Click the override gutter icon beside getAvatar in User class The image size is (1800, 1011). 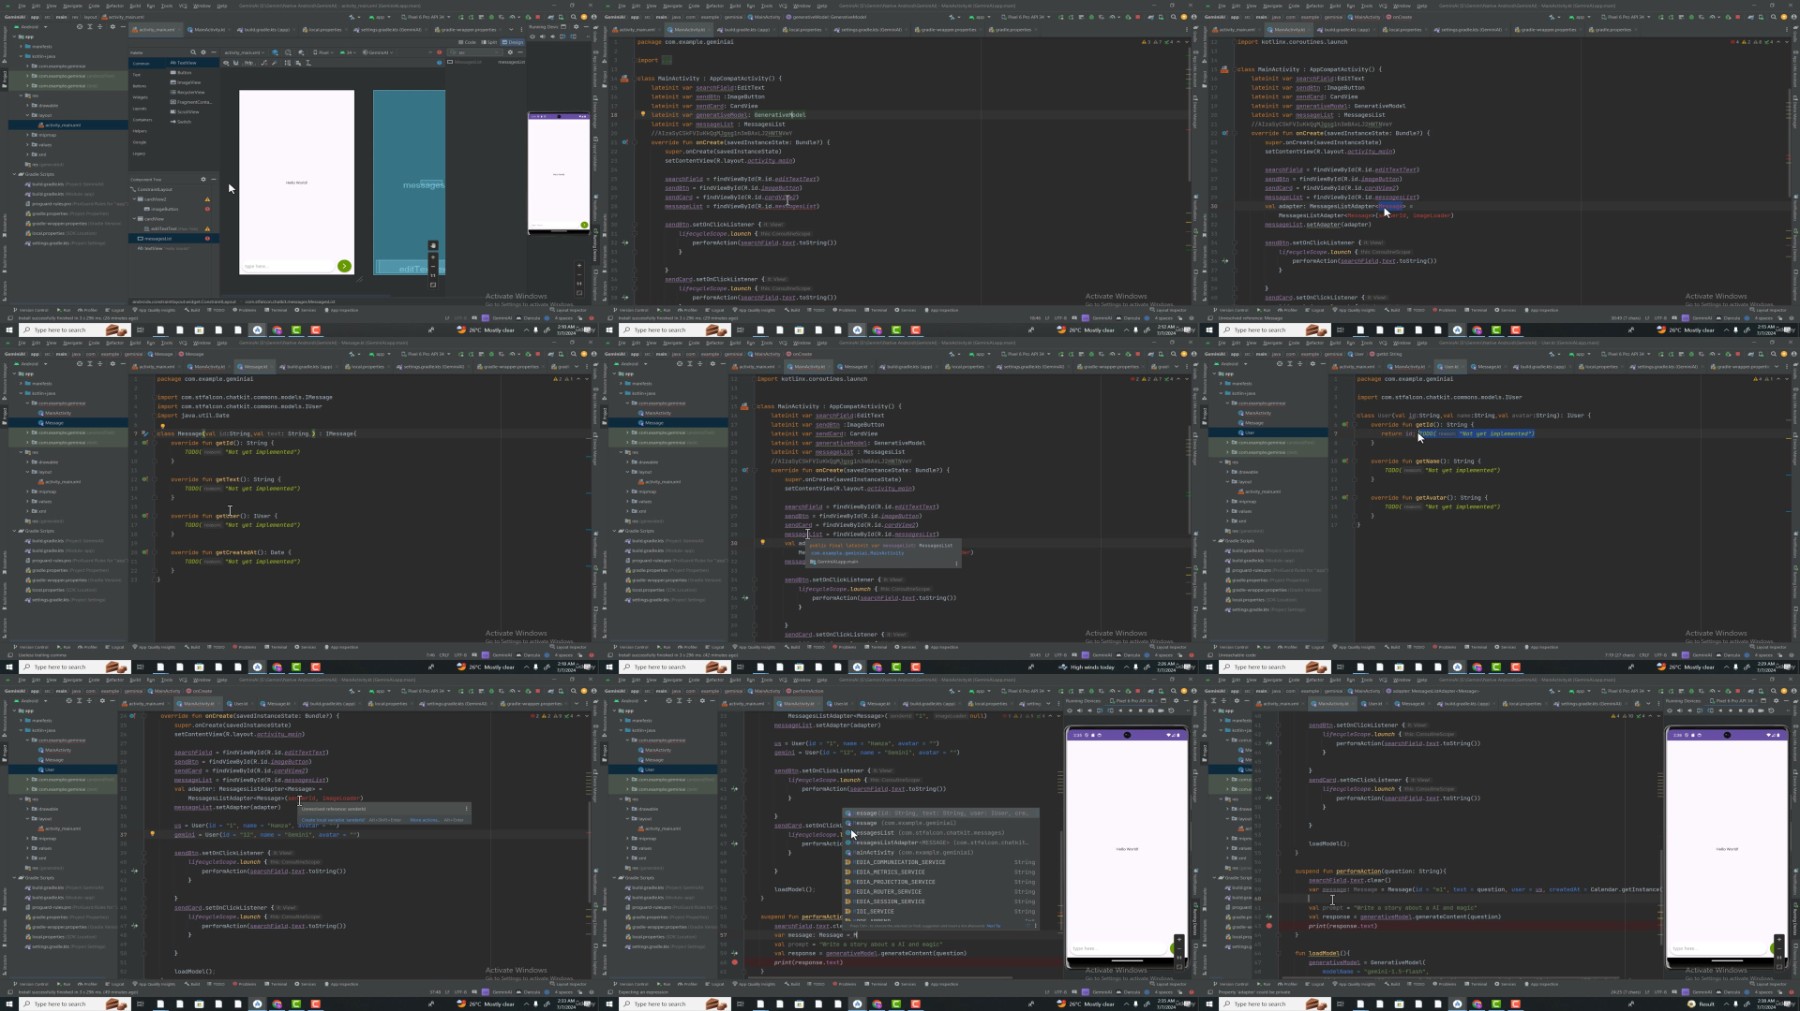1344,497
